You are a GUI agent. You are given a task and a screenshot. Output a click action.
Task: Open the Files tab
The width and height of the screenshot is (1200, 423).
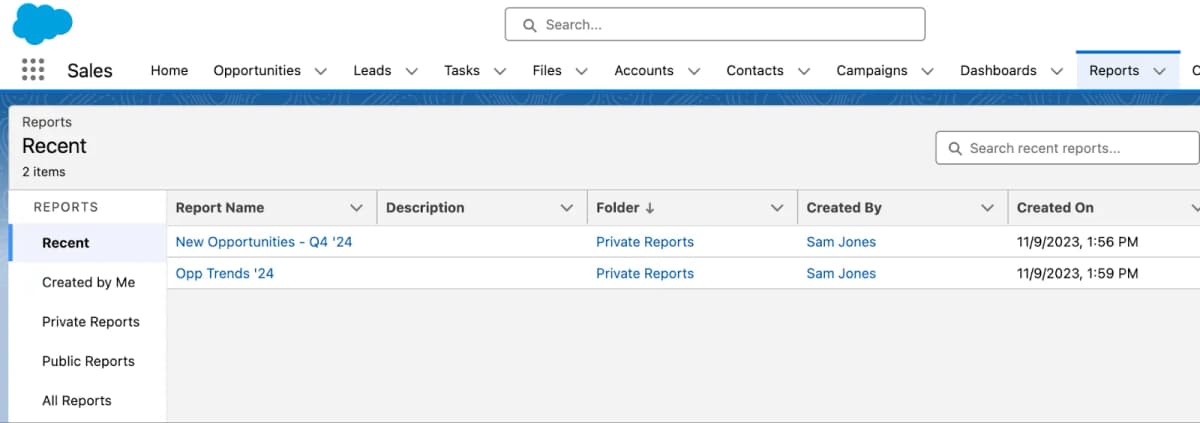click(547, 70)
